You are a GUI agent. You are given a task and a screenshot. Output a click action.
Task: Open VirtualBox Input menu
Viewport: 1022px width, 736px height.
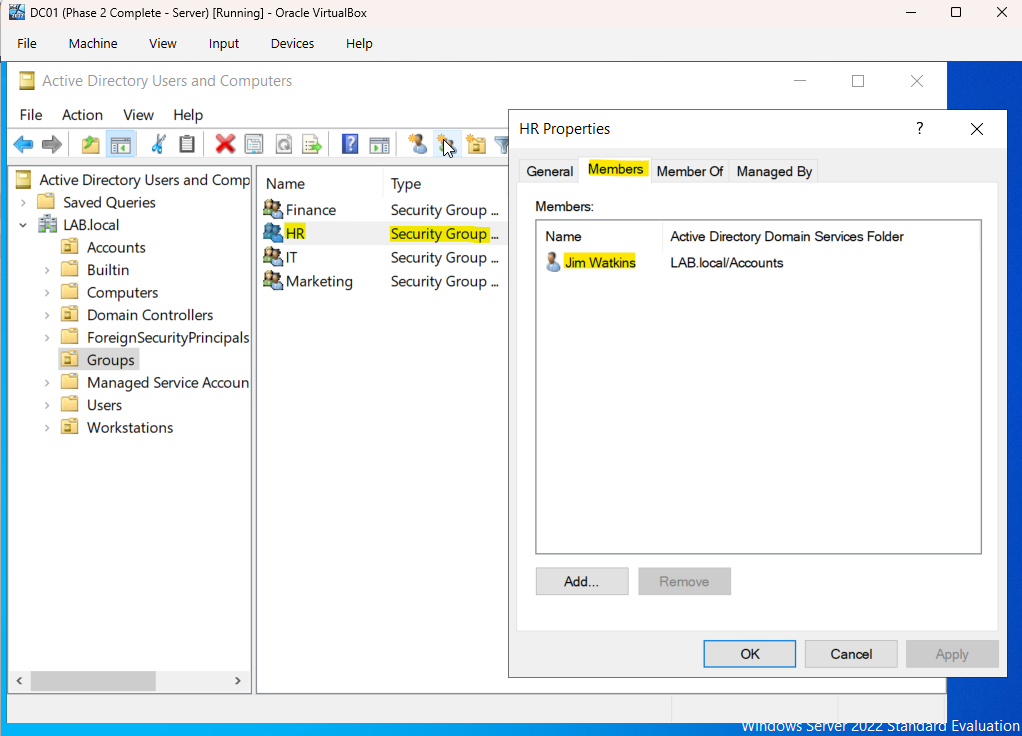(x=224, y=43)
